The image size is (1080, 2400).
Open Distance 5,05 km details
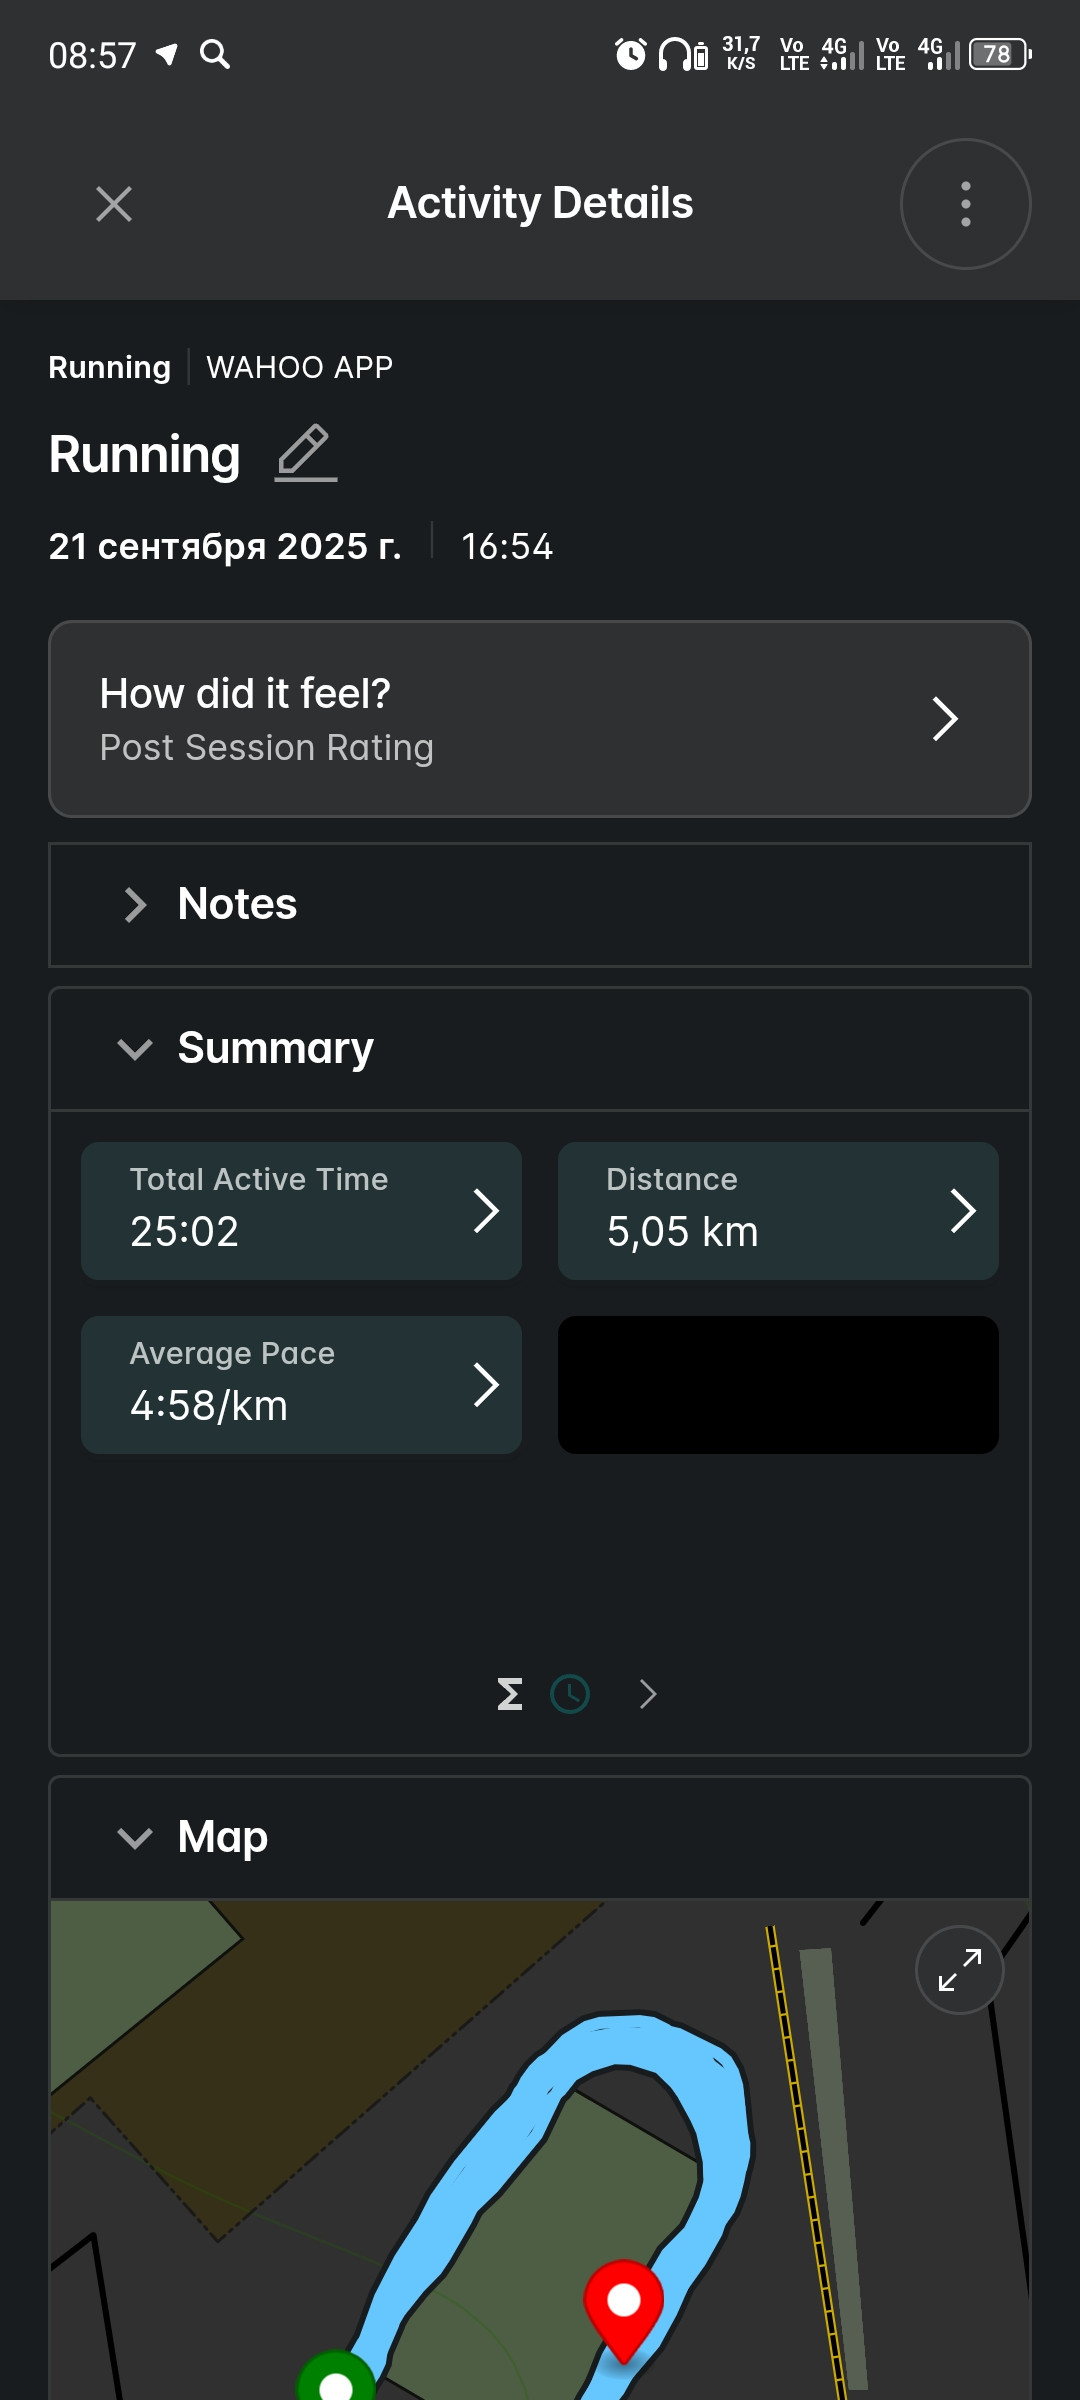[x=778, y=1211]
